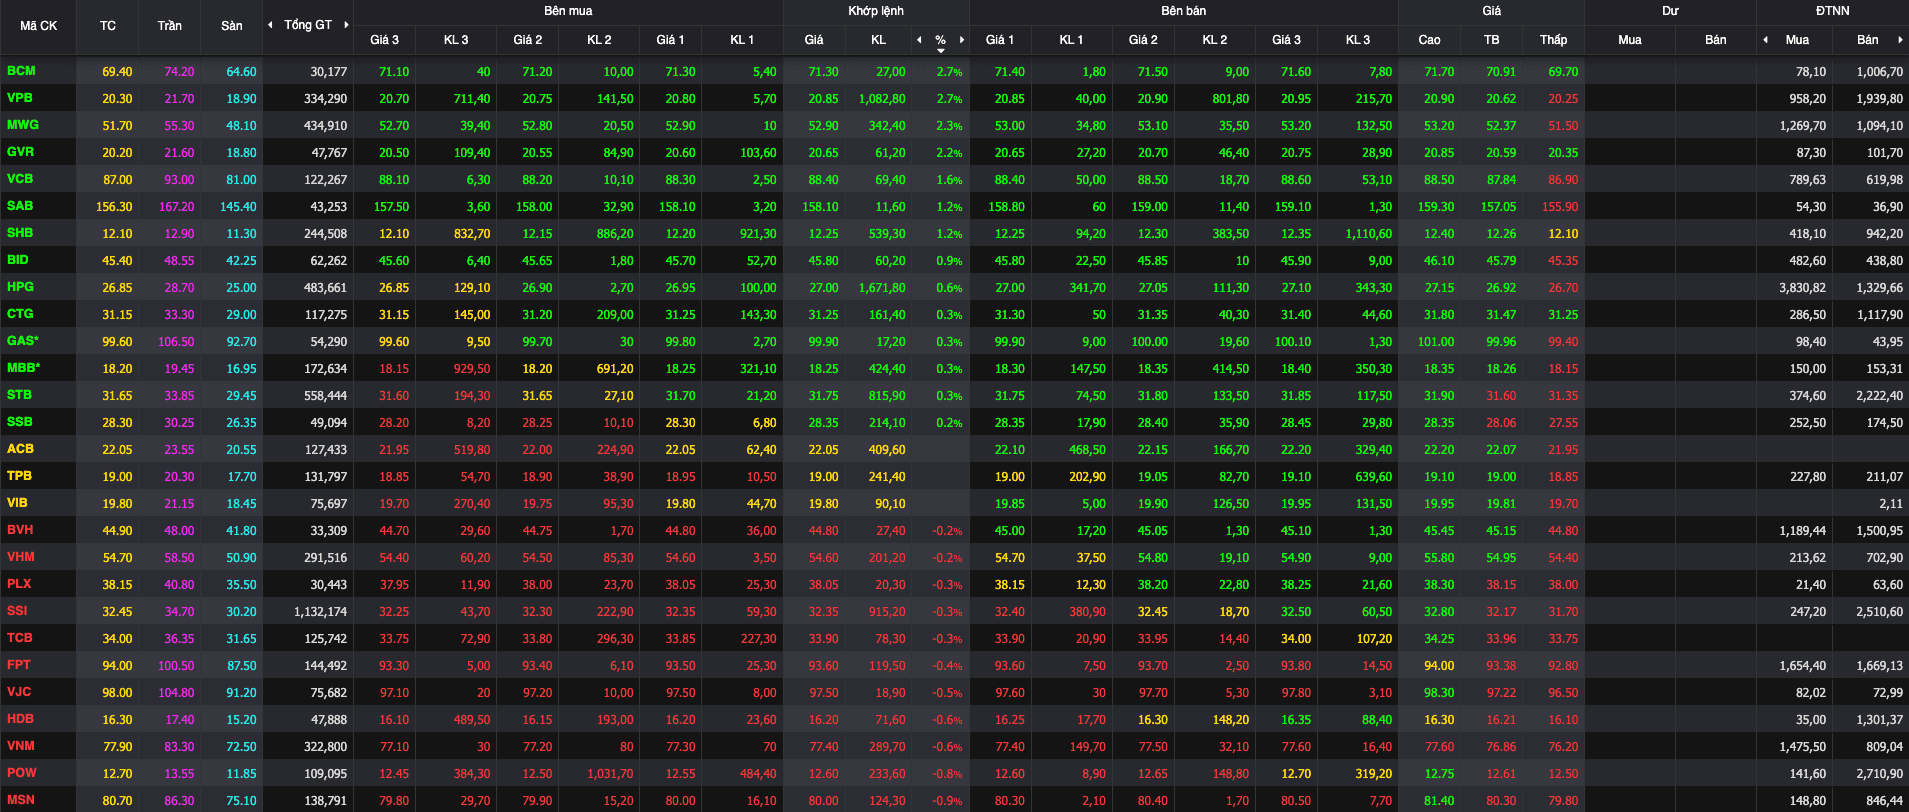
Task: Open the SSB stock symbol
Action: 19,422
